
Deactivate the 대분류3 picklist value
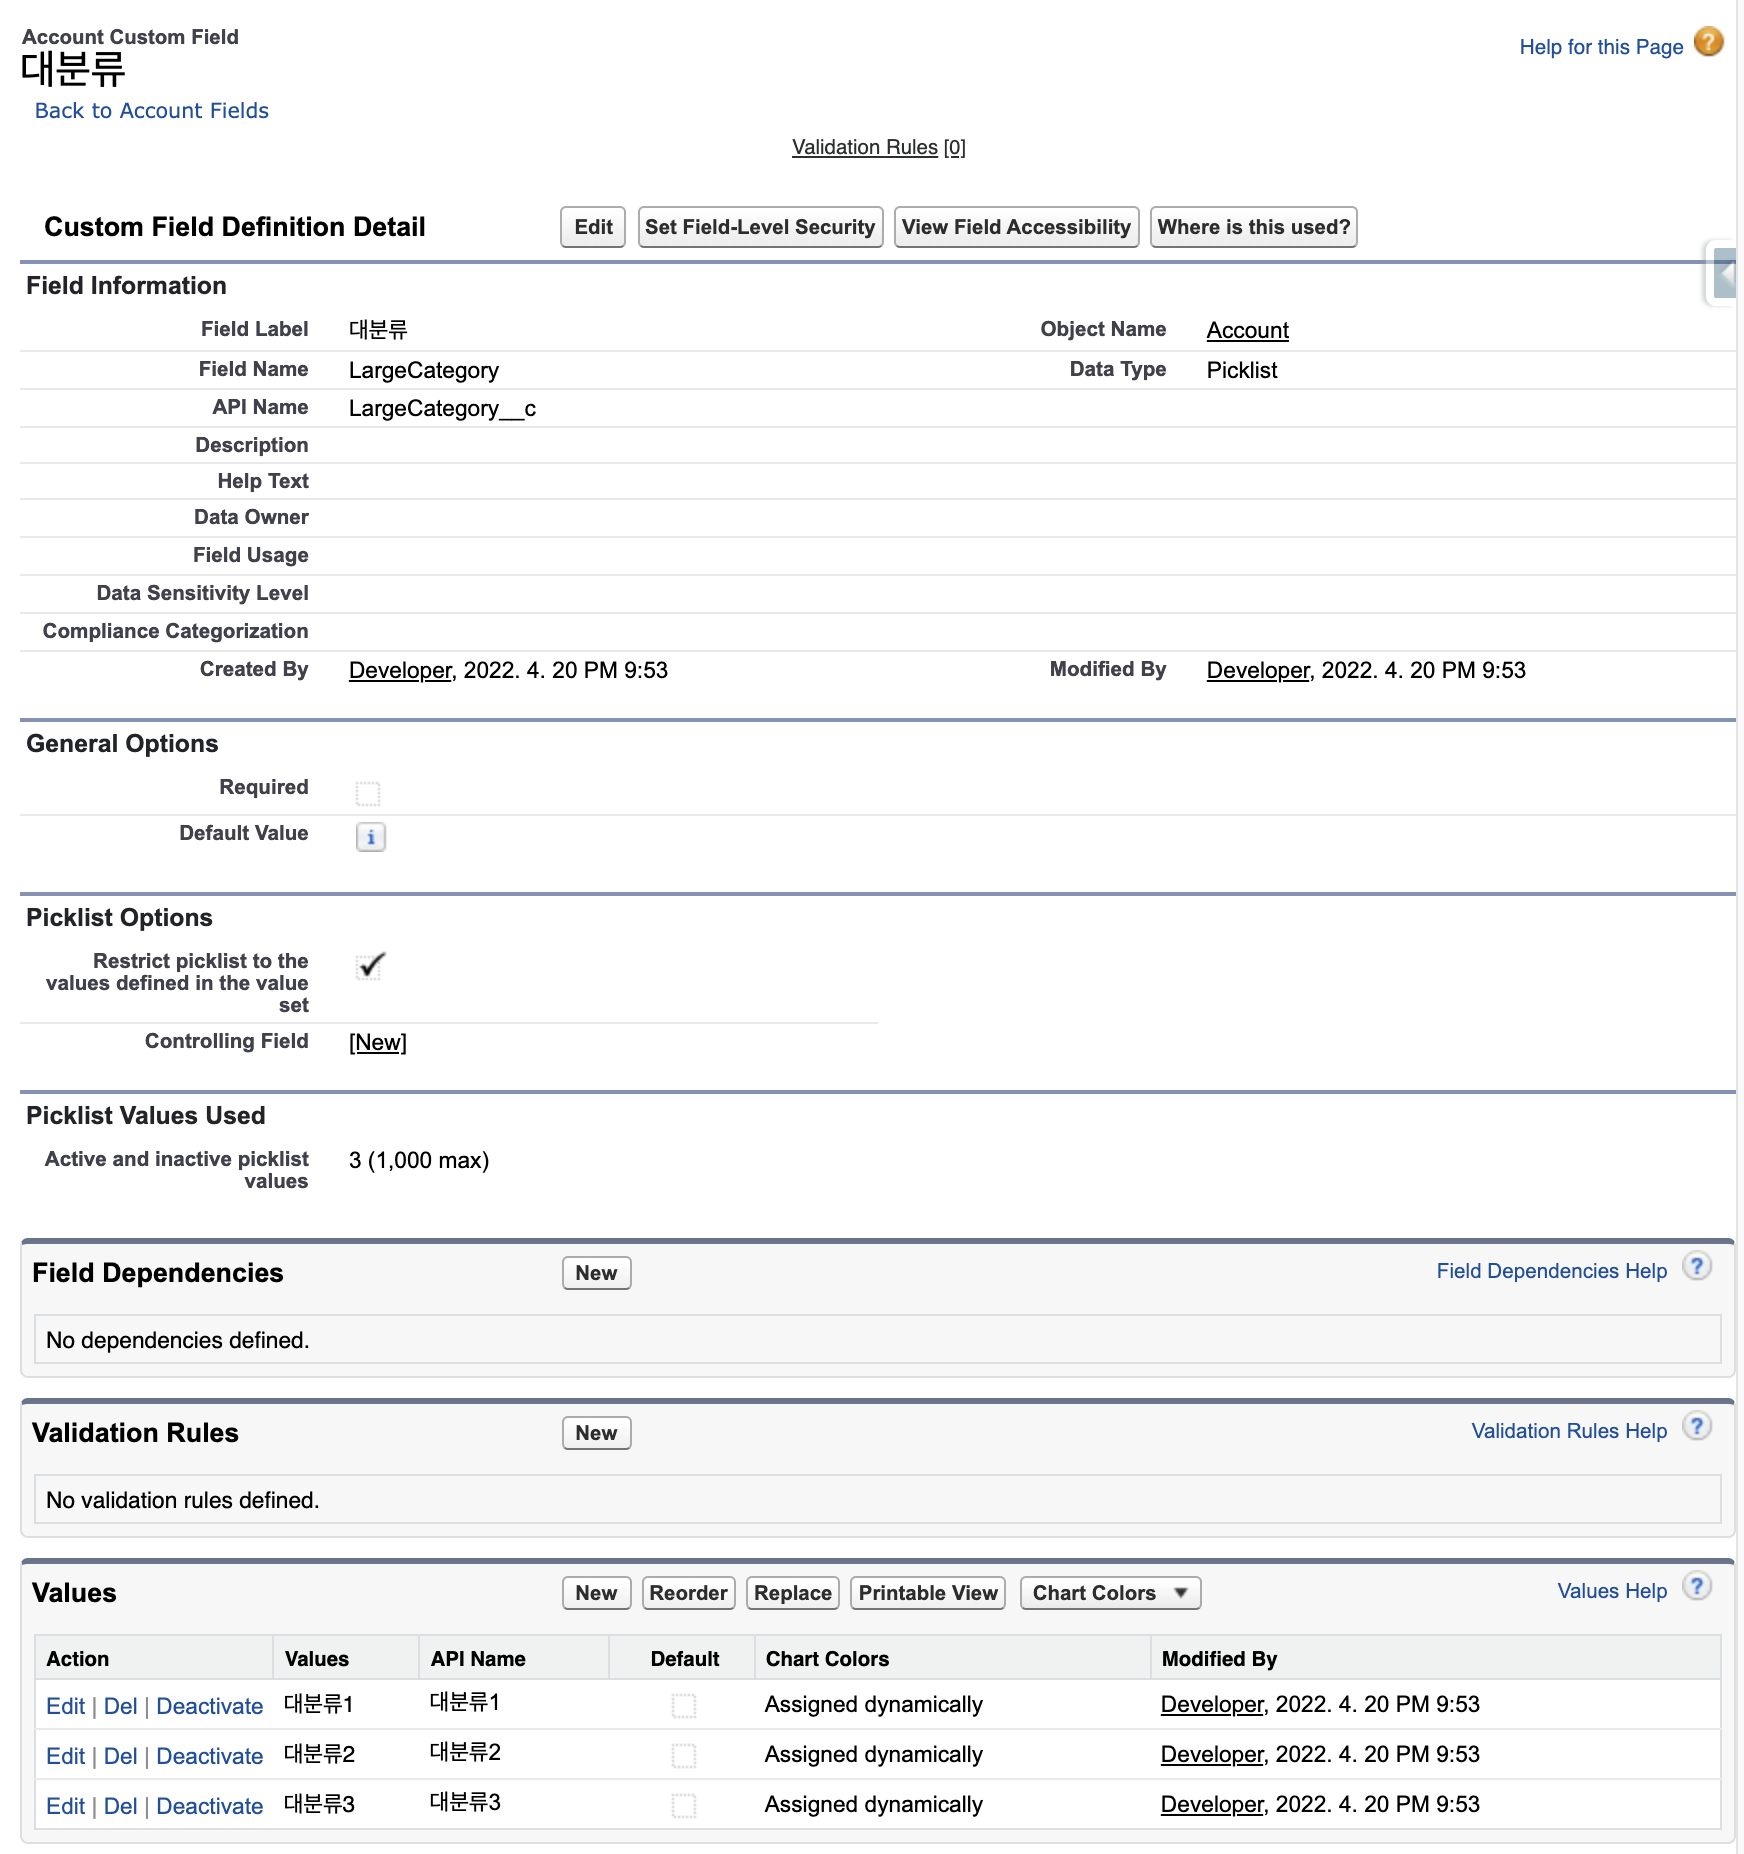[210, 1806]
